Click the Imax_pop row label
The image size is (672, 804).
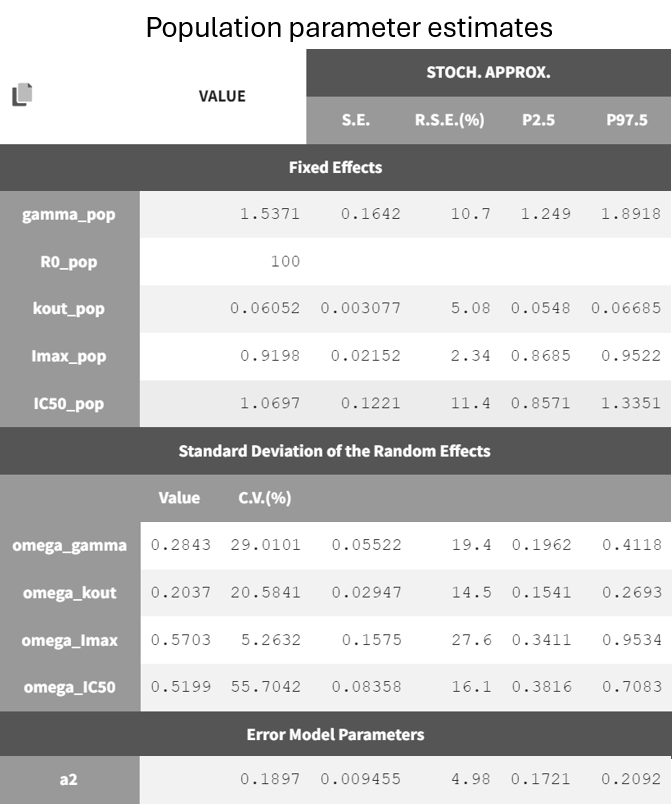click(69, 356)
